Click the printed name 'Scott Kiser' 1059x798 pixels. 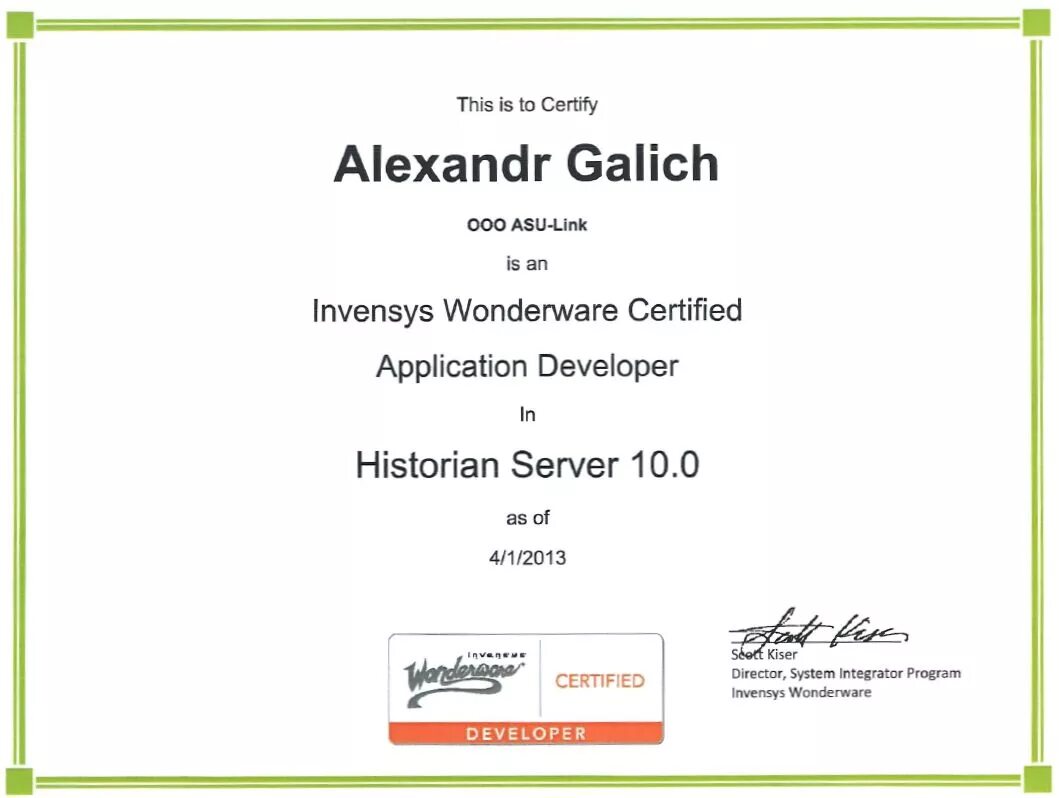pos(764,654)
